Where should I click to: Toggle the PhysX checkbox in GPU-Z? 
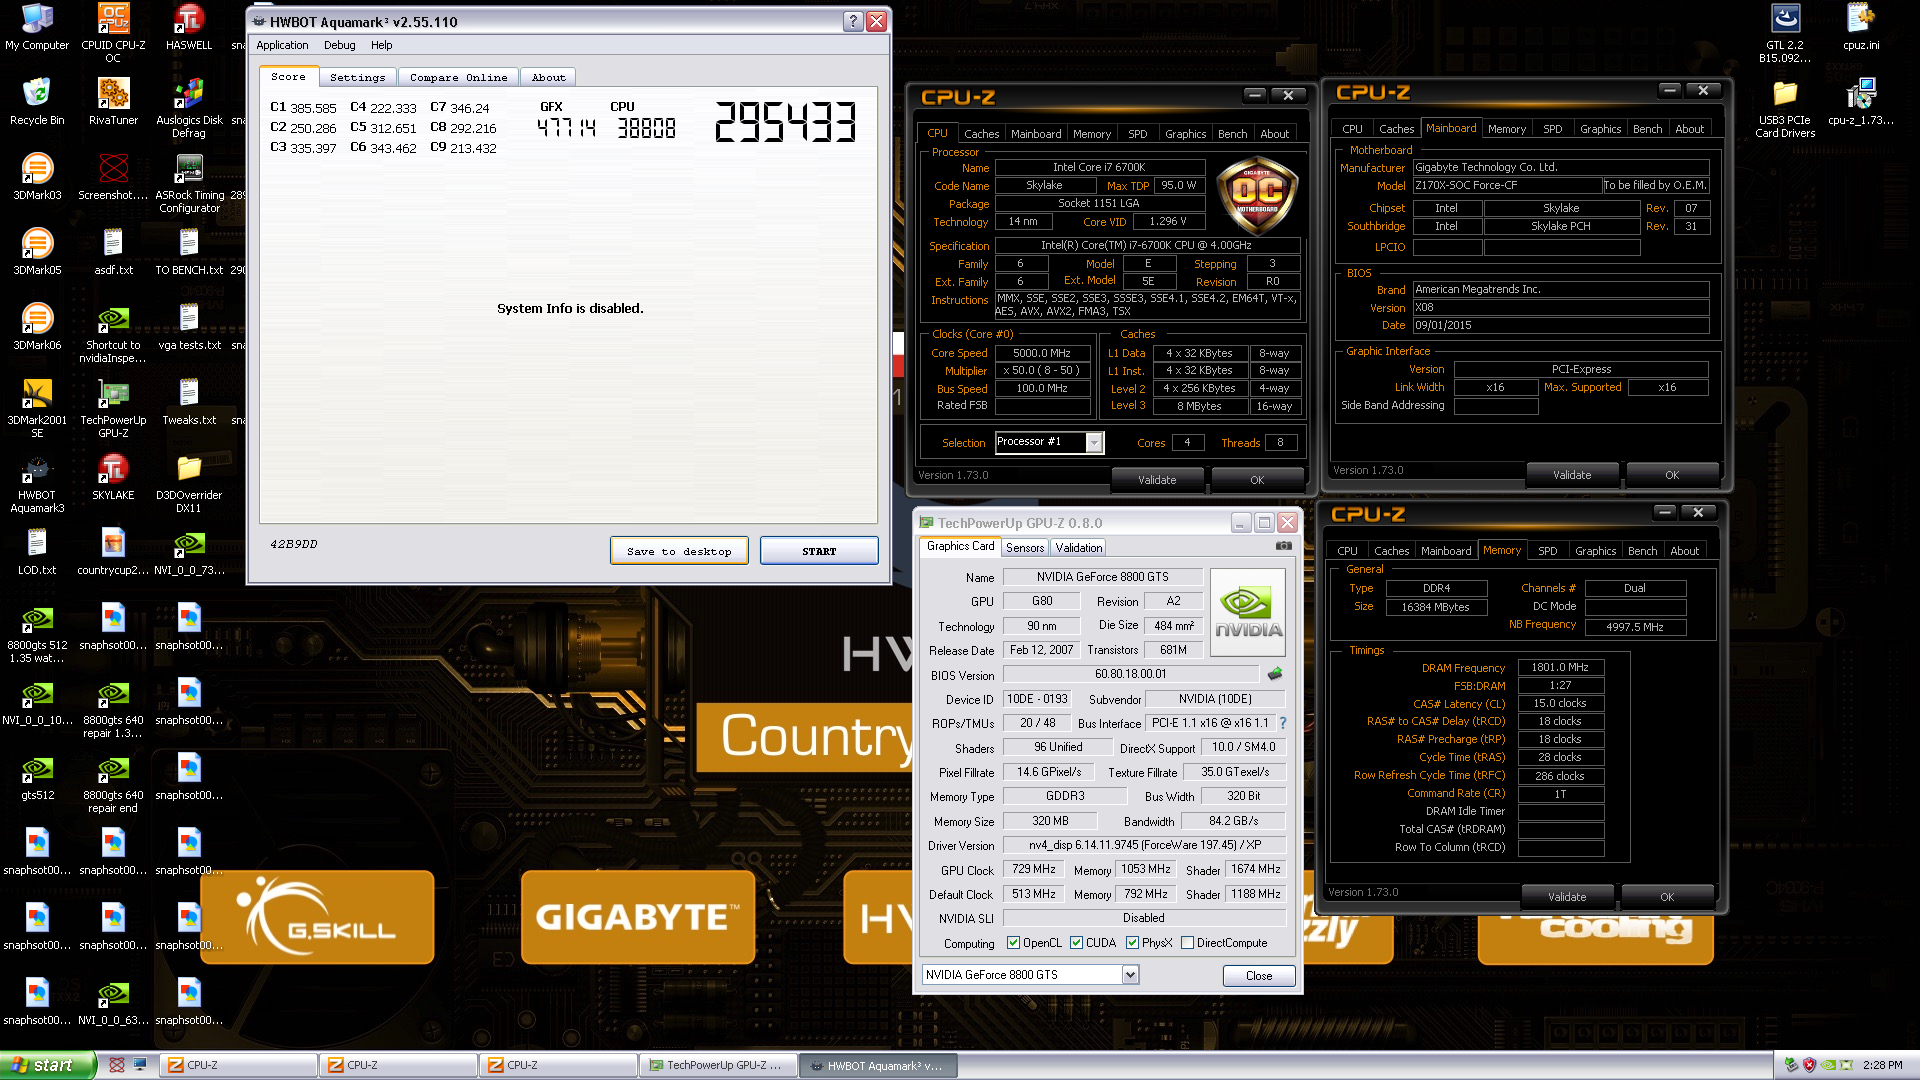click(x=1132, y=943)
